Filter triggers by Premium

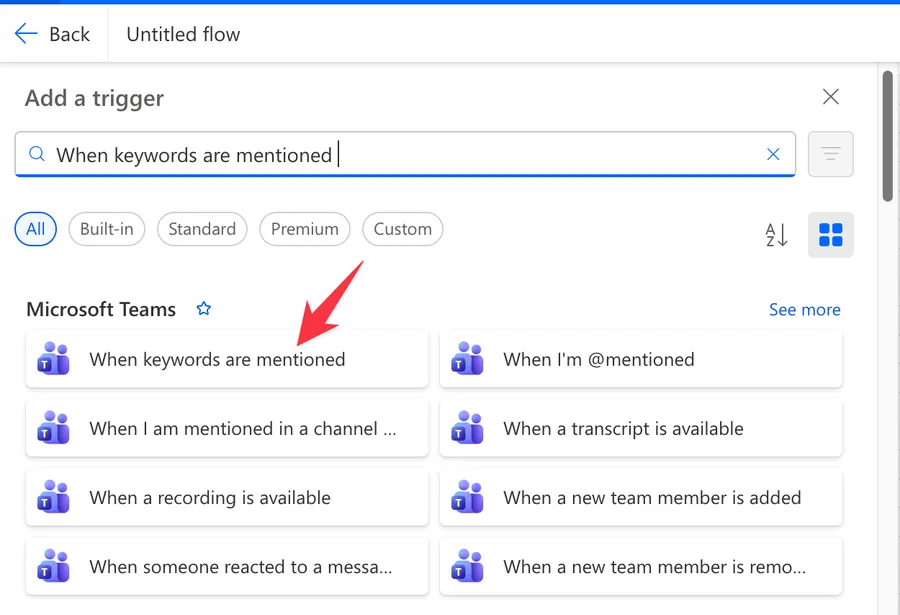[x=305, y=229]
